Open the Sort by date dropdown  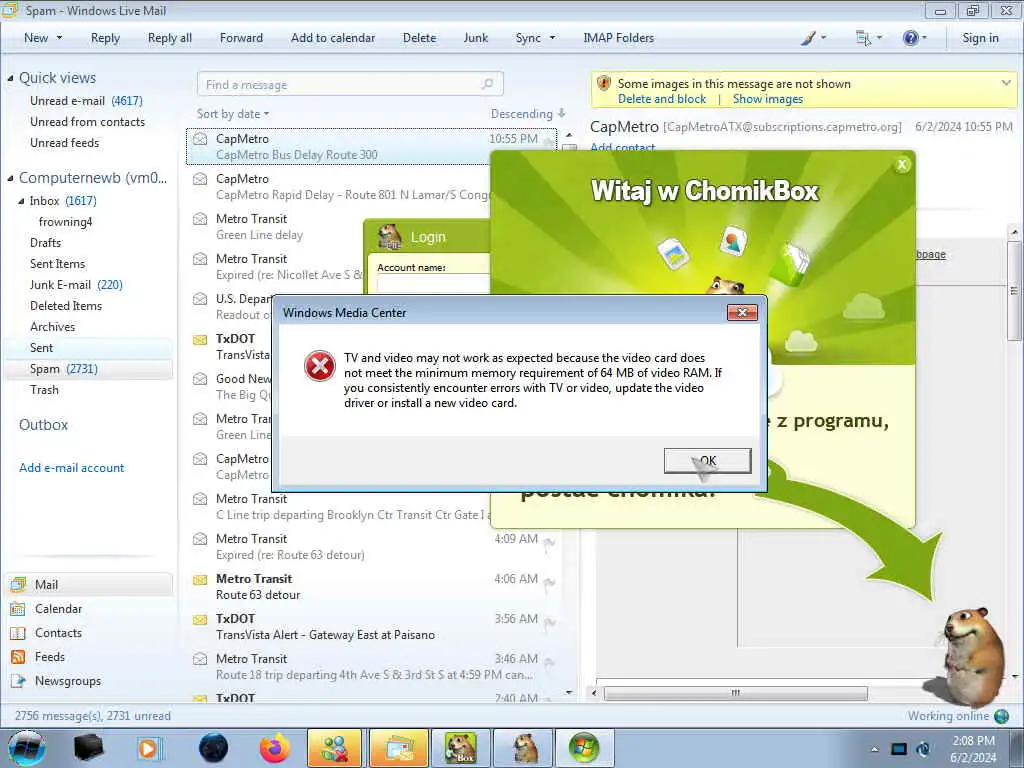click(x=233, y=114)
